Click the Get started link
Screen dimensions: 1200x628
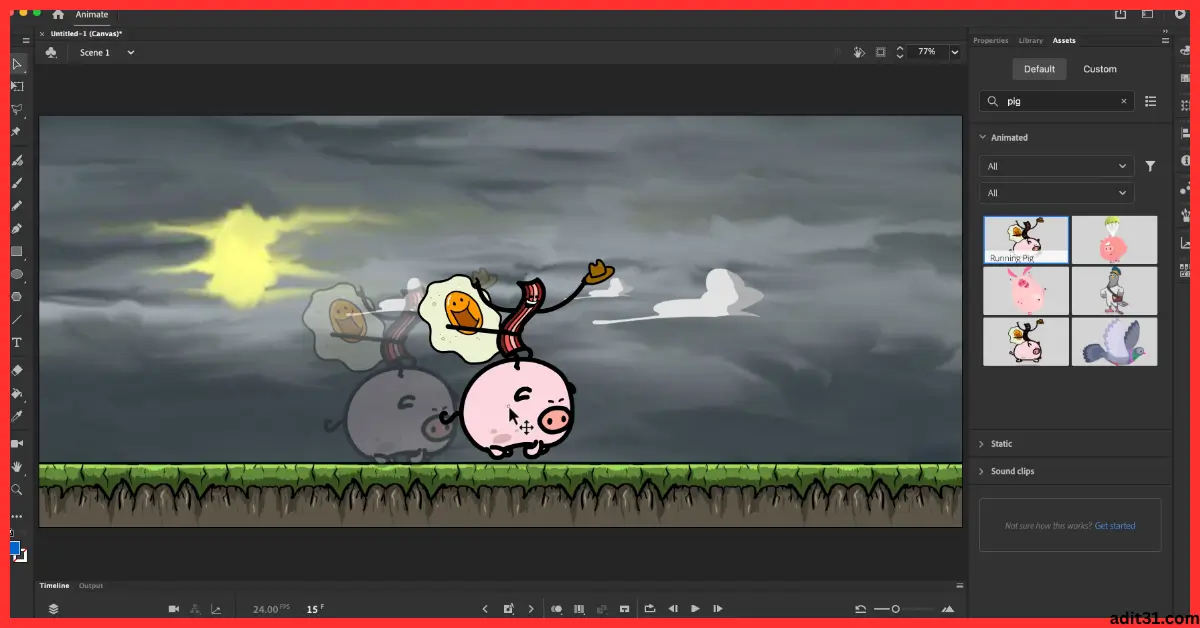(x=1115, y=526)
